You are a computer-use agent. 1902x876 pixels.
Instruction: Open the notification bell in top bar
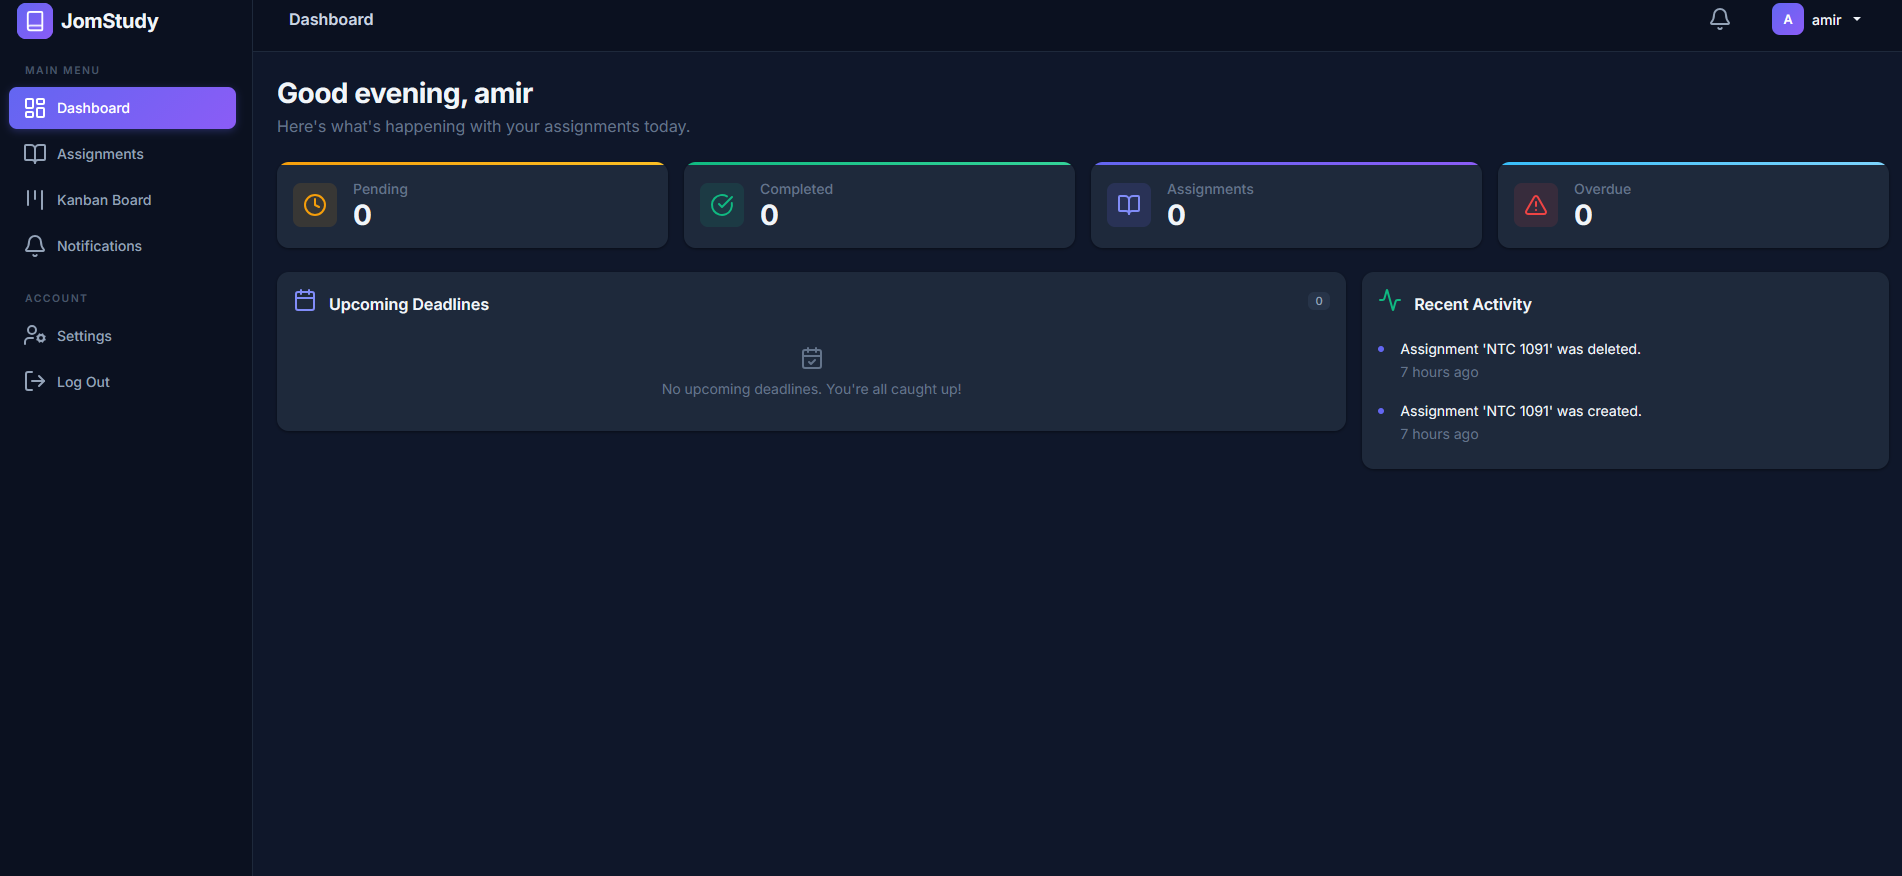tap(1719, 19)
